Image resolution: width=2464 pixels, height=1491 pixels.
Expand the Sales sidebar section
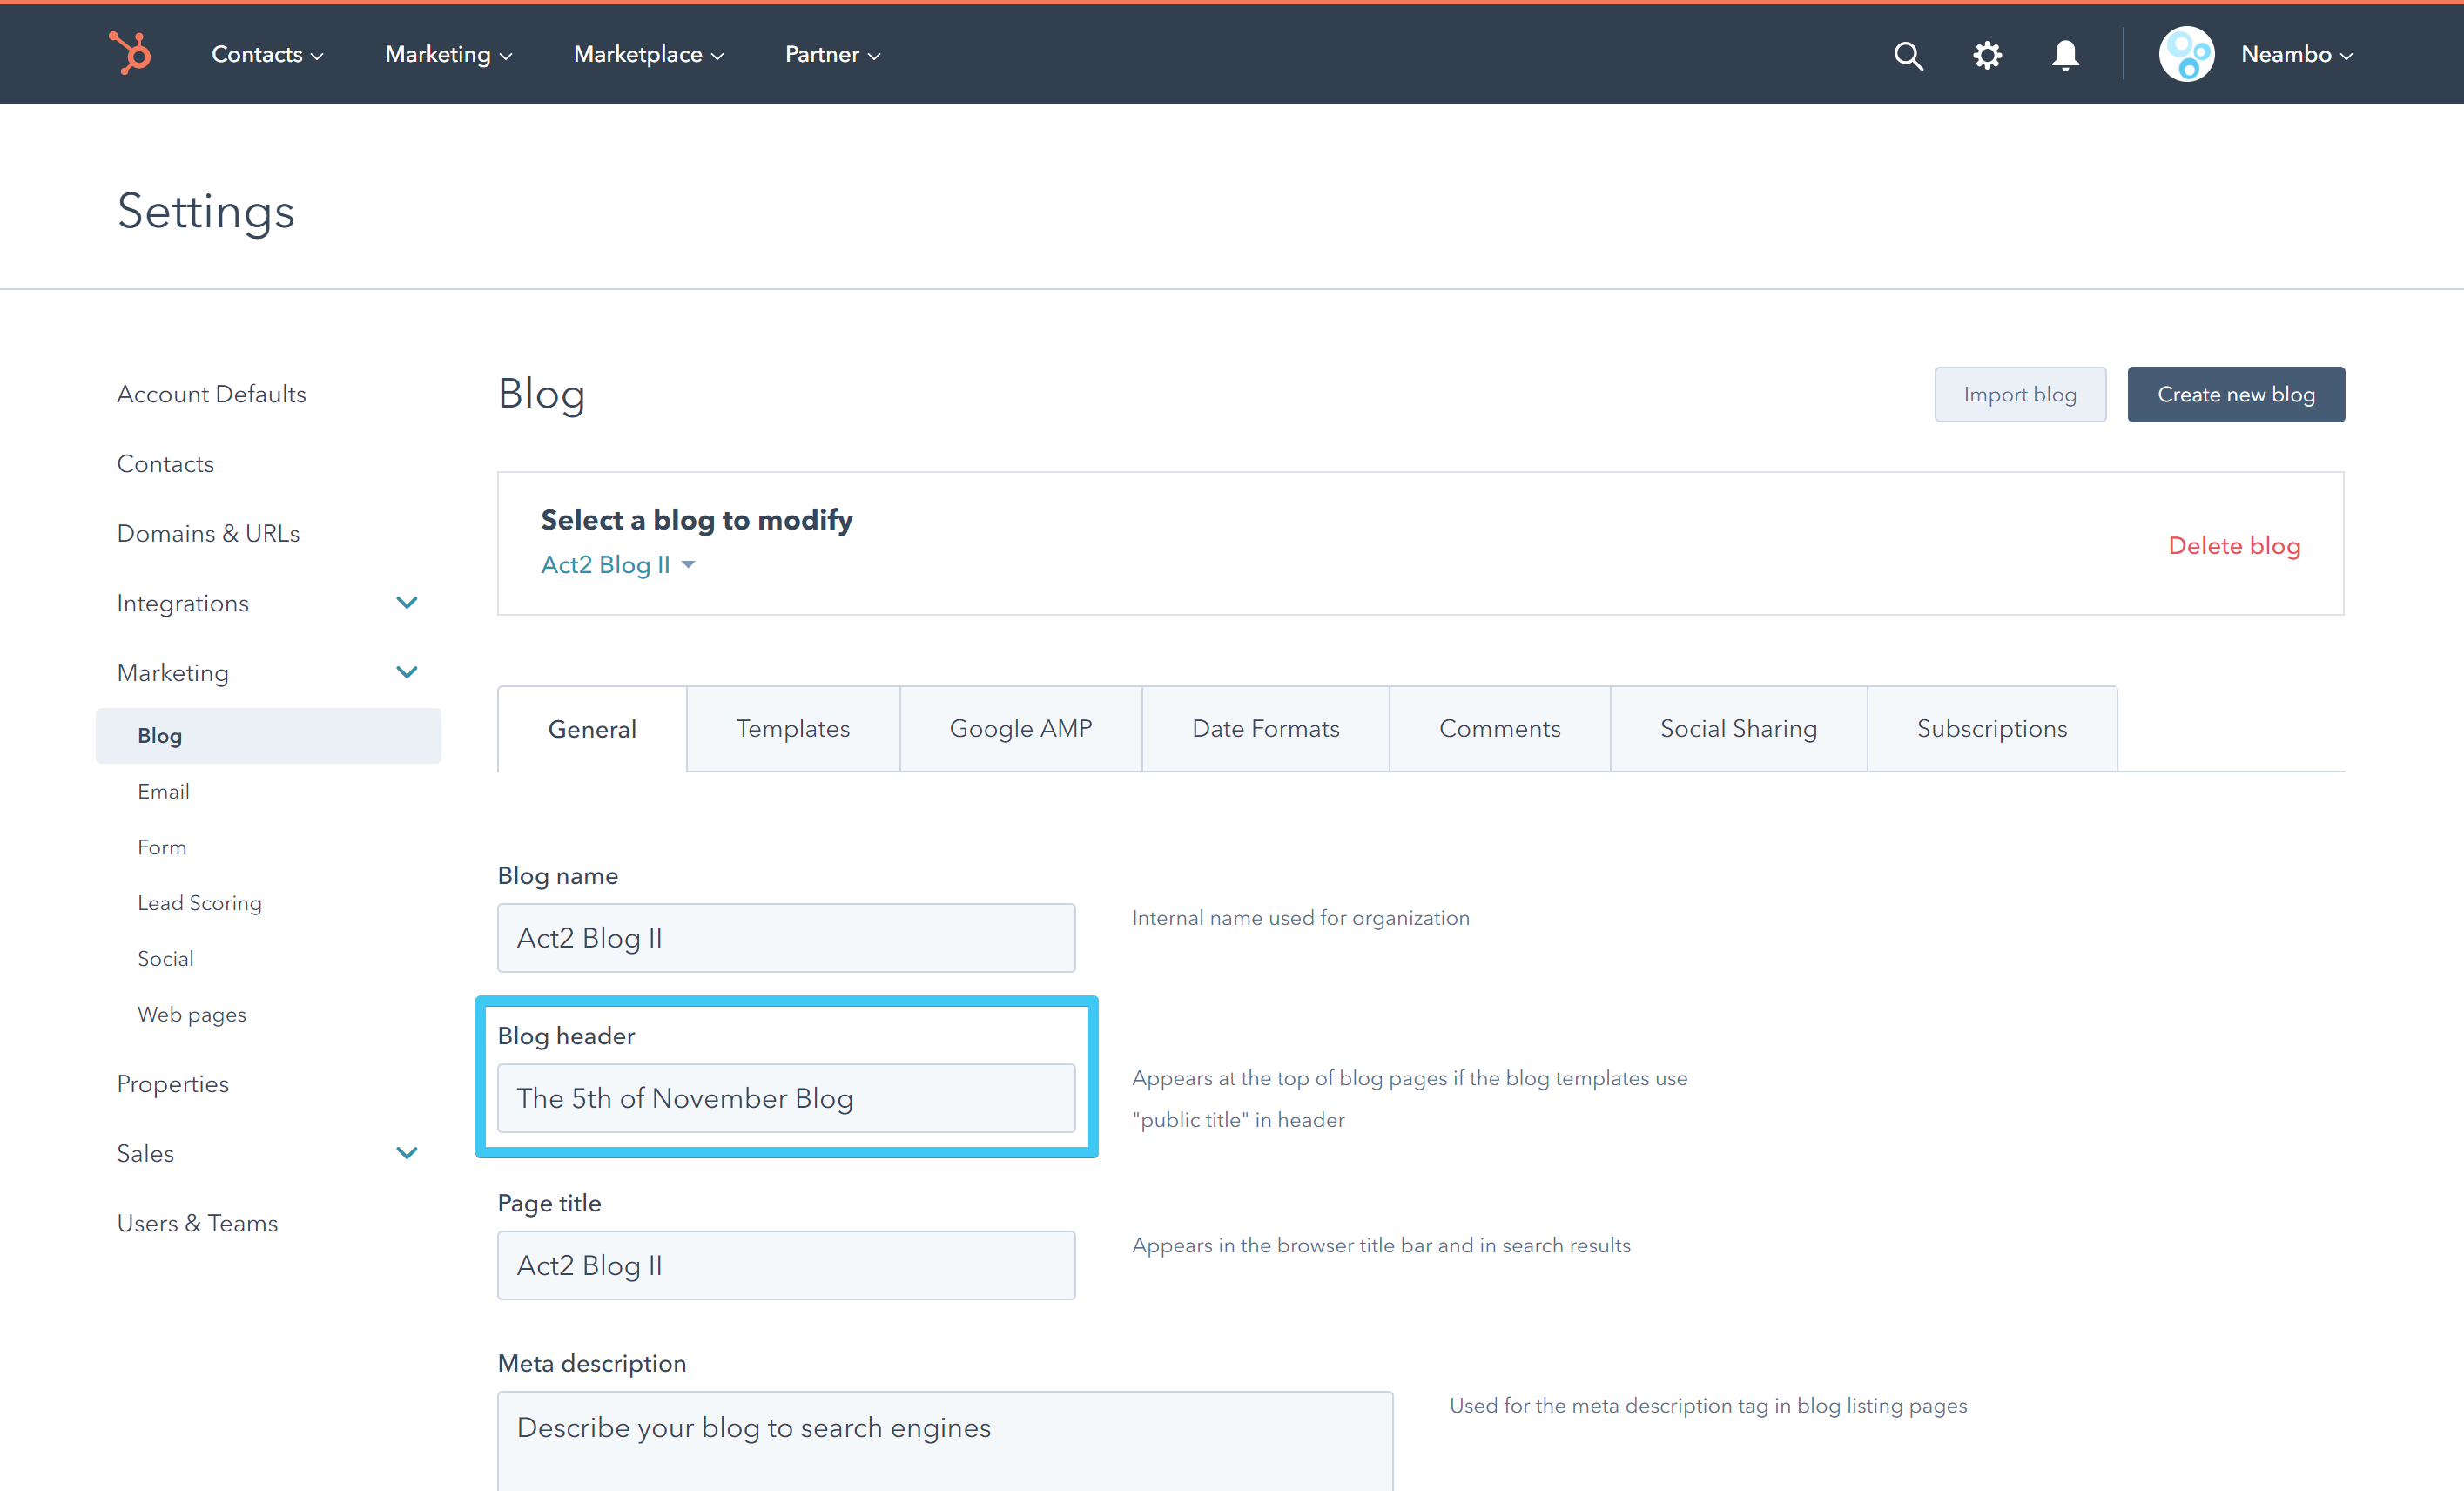(406, 1153)
